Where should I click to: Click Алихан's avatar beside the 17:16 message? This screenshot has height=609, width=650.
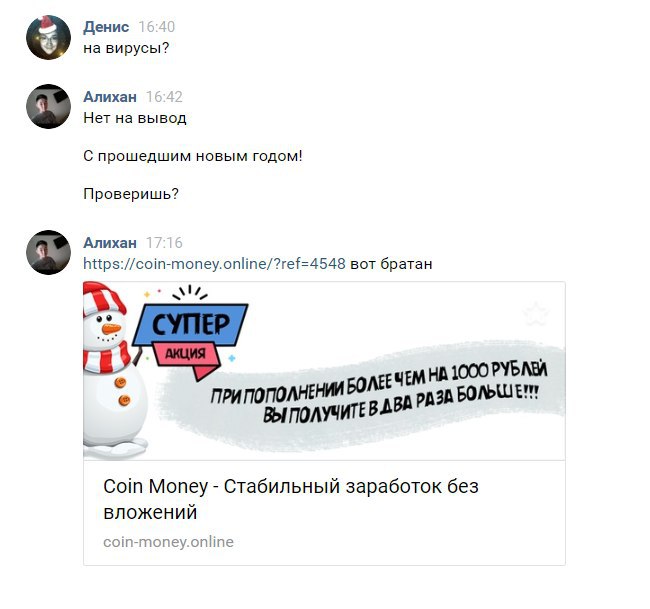(49, 252)
